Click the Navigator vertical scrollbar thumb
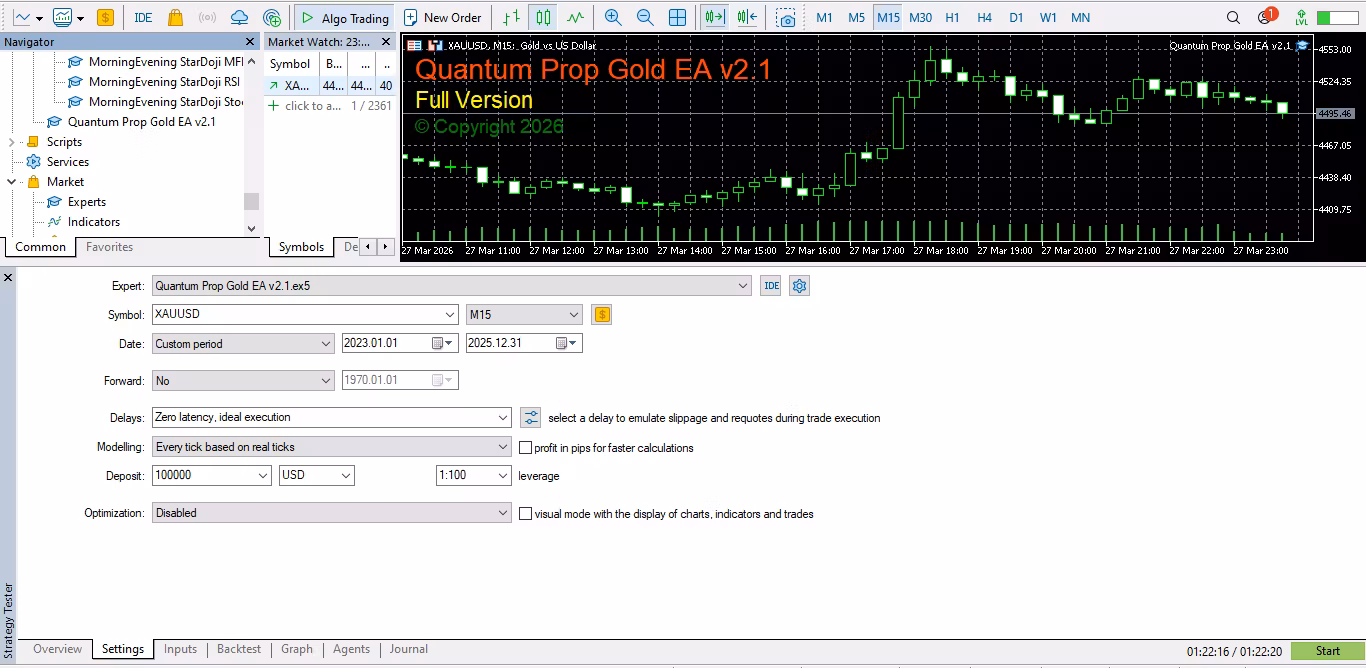This screenshot has height=668, width=1366. [251, 201]
